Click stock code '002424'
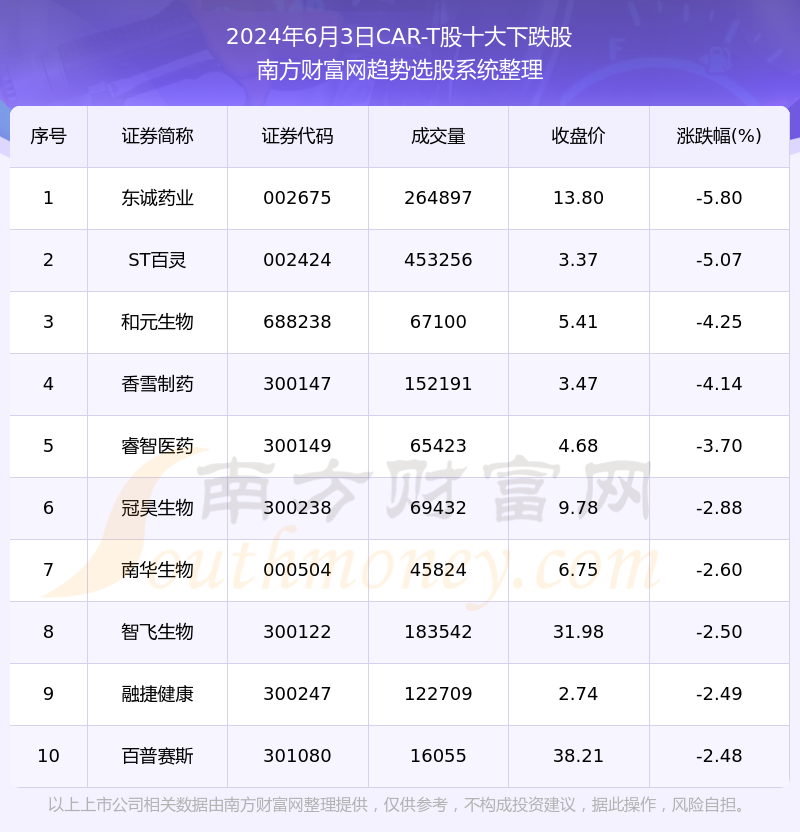 (297, 260)
